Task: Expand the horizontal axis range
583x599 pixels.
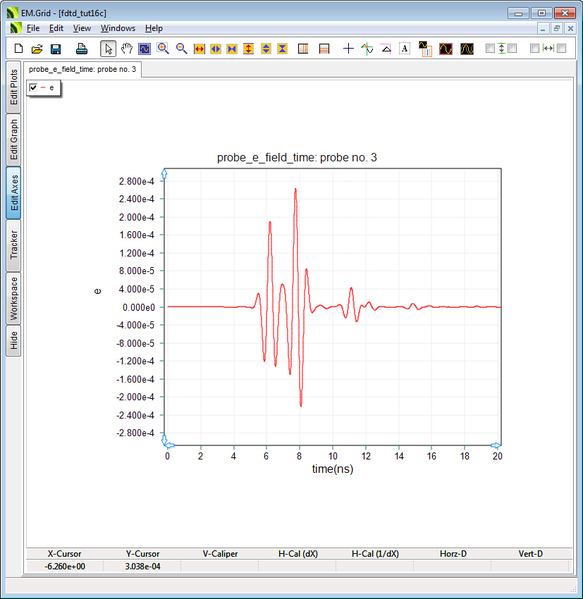Action: pos(215,49)
